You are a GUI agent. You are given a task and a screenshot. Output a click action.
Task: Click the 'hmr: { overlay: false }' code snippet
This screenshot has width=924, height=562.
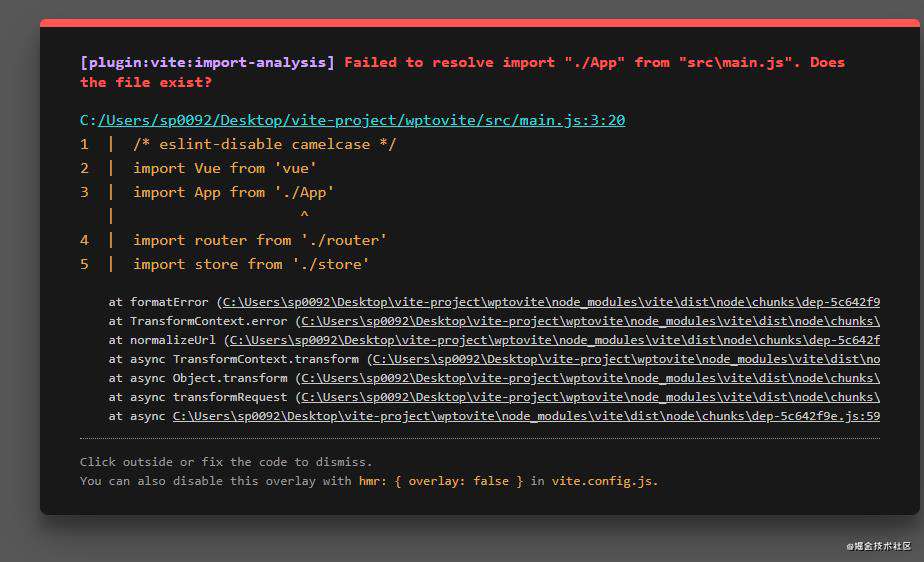(x=441, y=481)
